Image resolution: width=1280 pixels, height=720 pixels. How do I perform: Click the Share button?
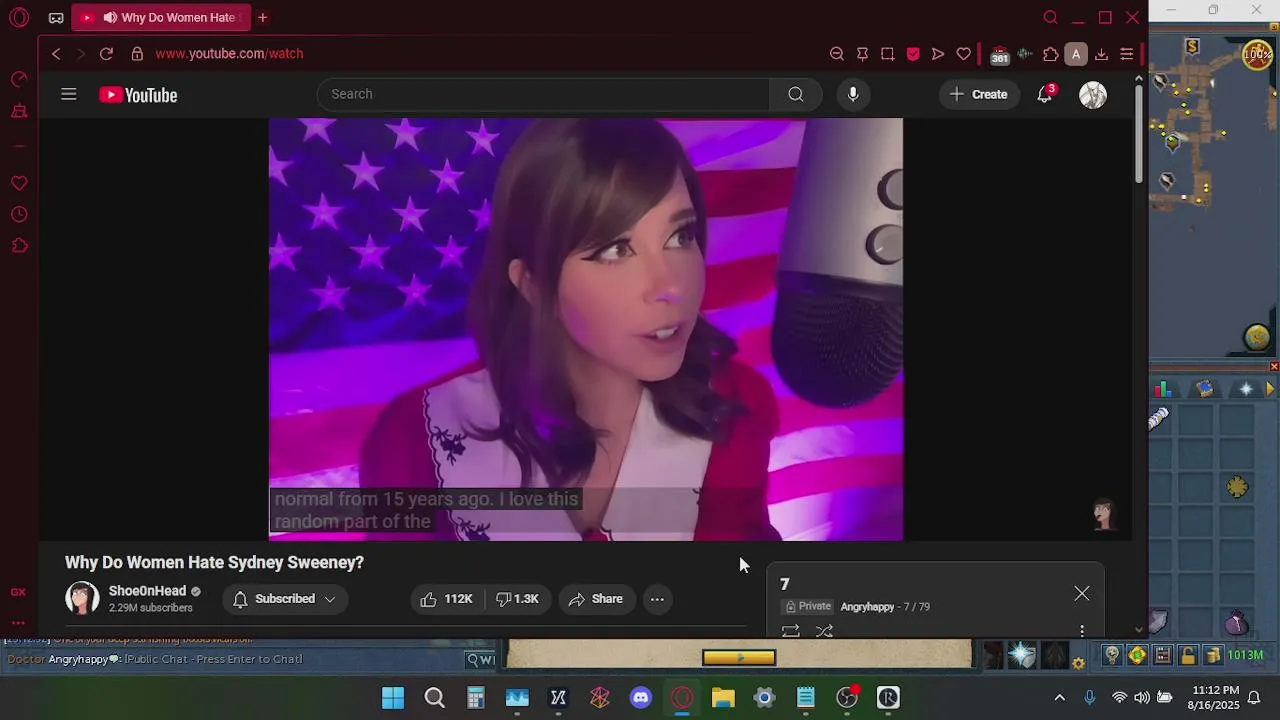tap(596, 599)
